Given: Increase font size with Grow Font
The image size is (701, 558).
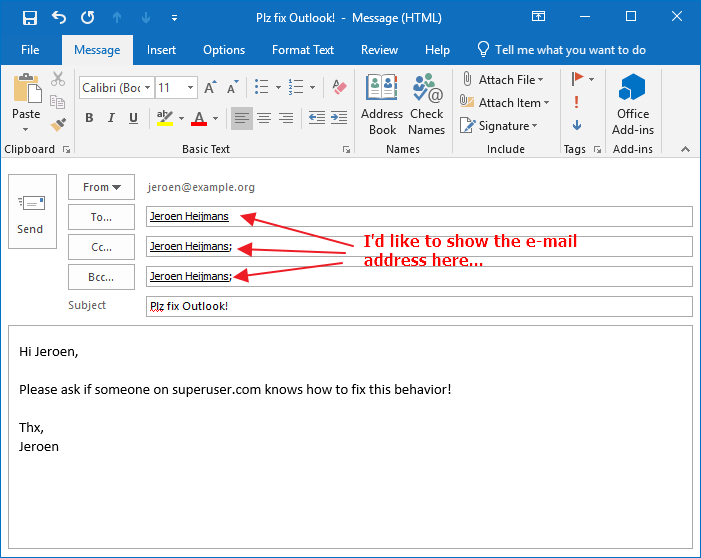Looking at the screenshot, I should click(210, 88).
